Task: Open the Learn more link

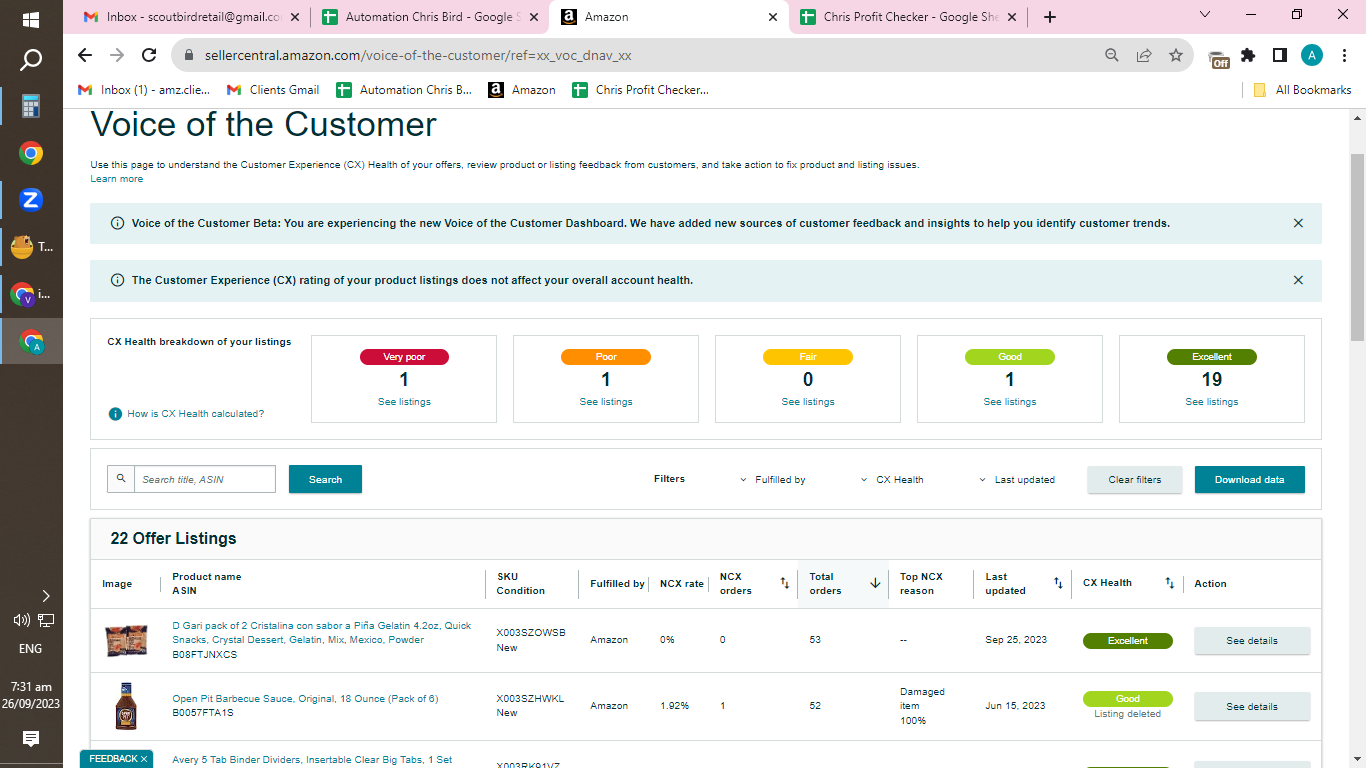Action: pyautogui.click(x=117, y=179)
